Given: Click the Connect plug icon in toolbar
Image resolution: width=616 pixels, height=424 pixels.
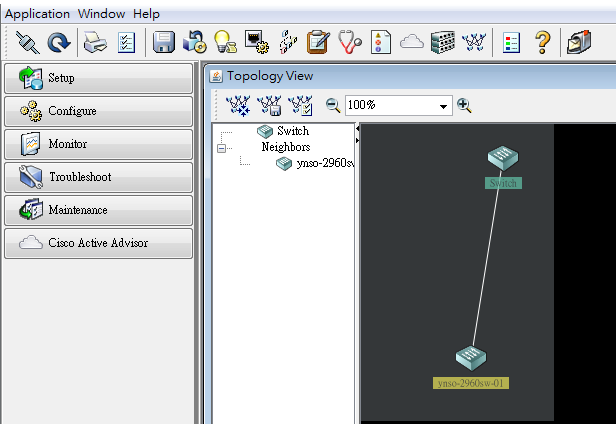Looking at the screenshot, I should [28, 42].
